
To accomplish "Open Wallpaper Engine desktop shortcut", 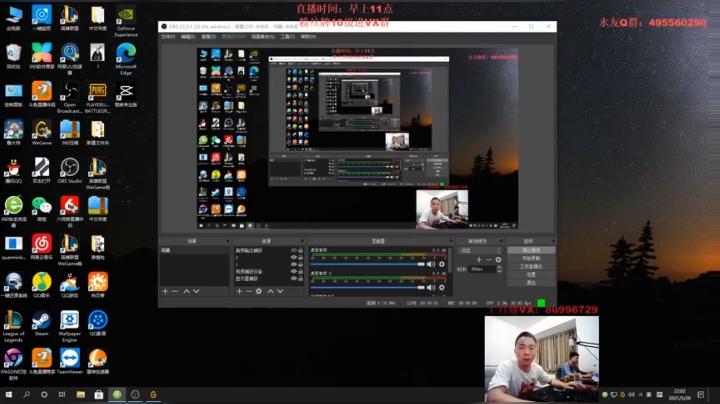I will (69, 326).
